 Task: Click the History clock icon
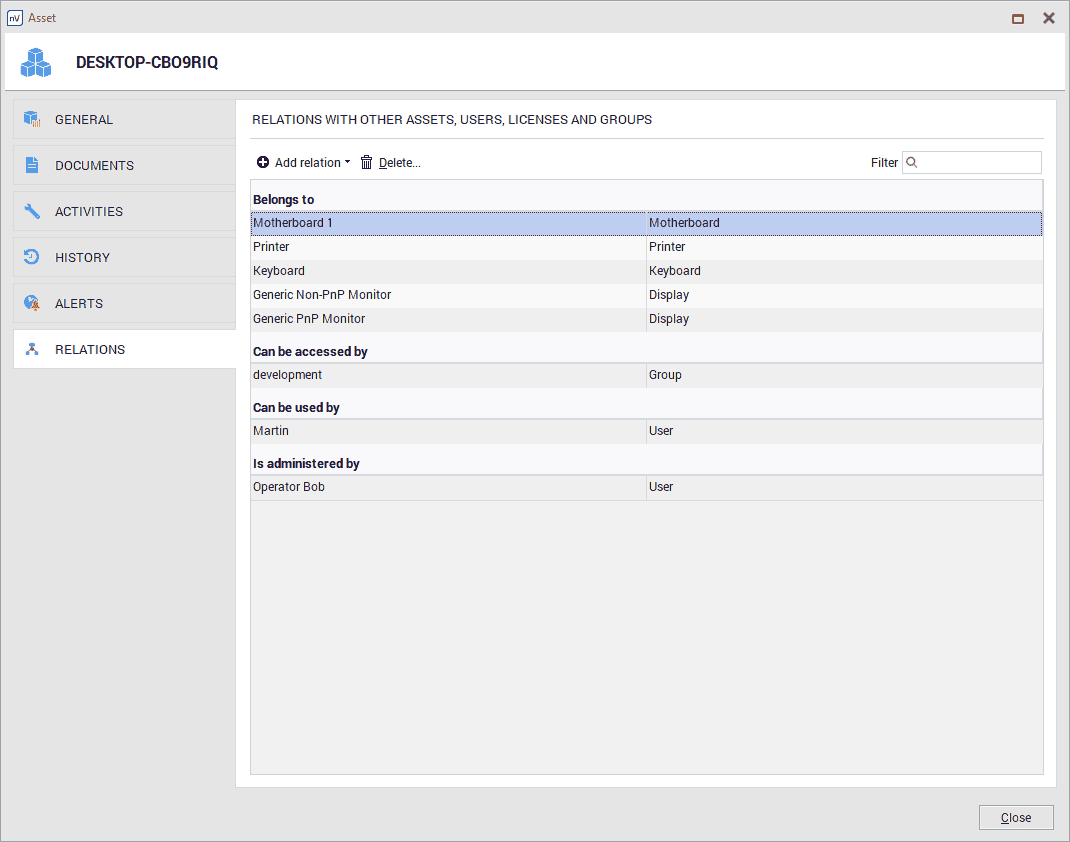tap(32, 257)
